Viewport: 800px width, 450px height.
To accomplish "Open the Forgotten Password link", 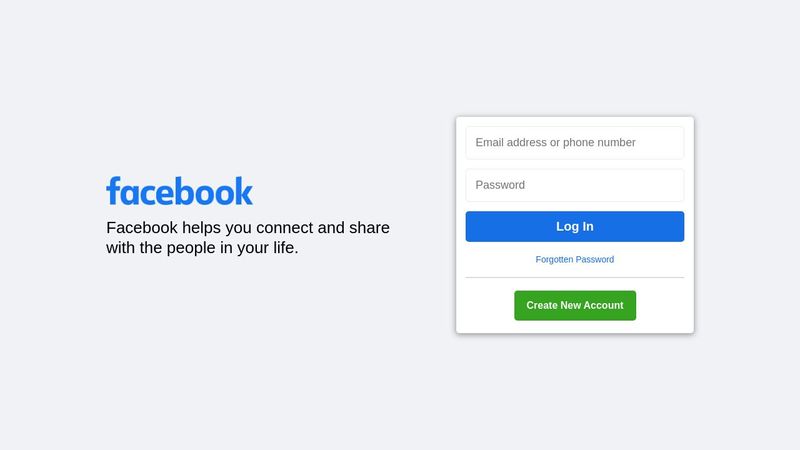I will 574,259.
